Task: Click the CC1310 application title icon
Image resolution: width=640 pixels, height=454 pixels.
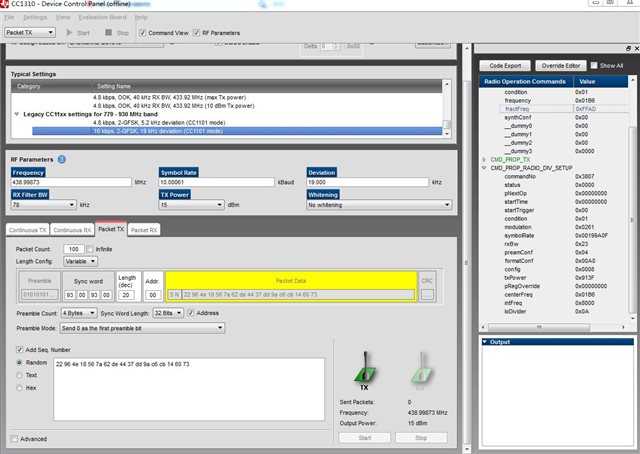Action: [x=4, y=4]
